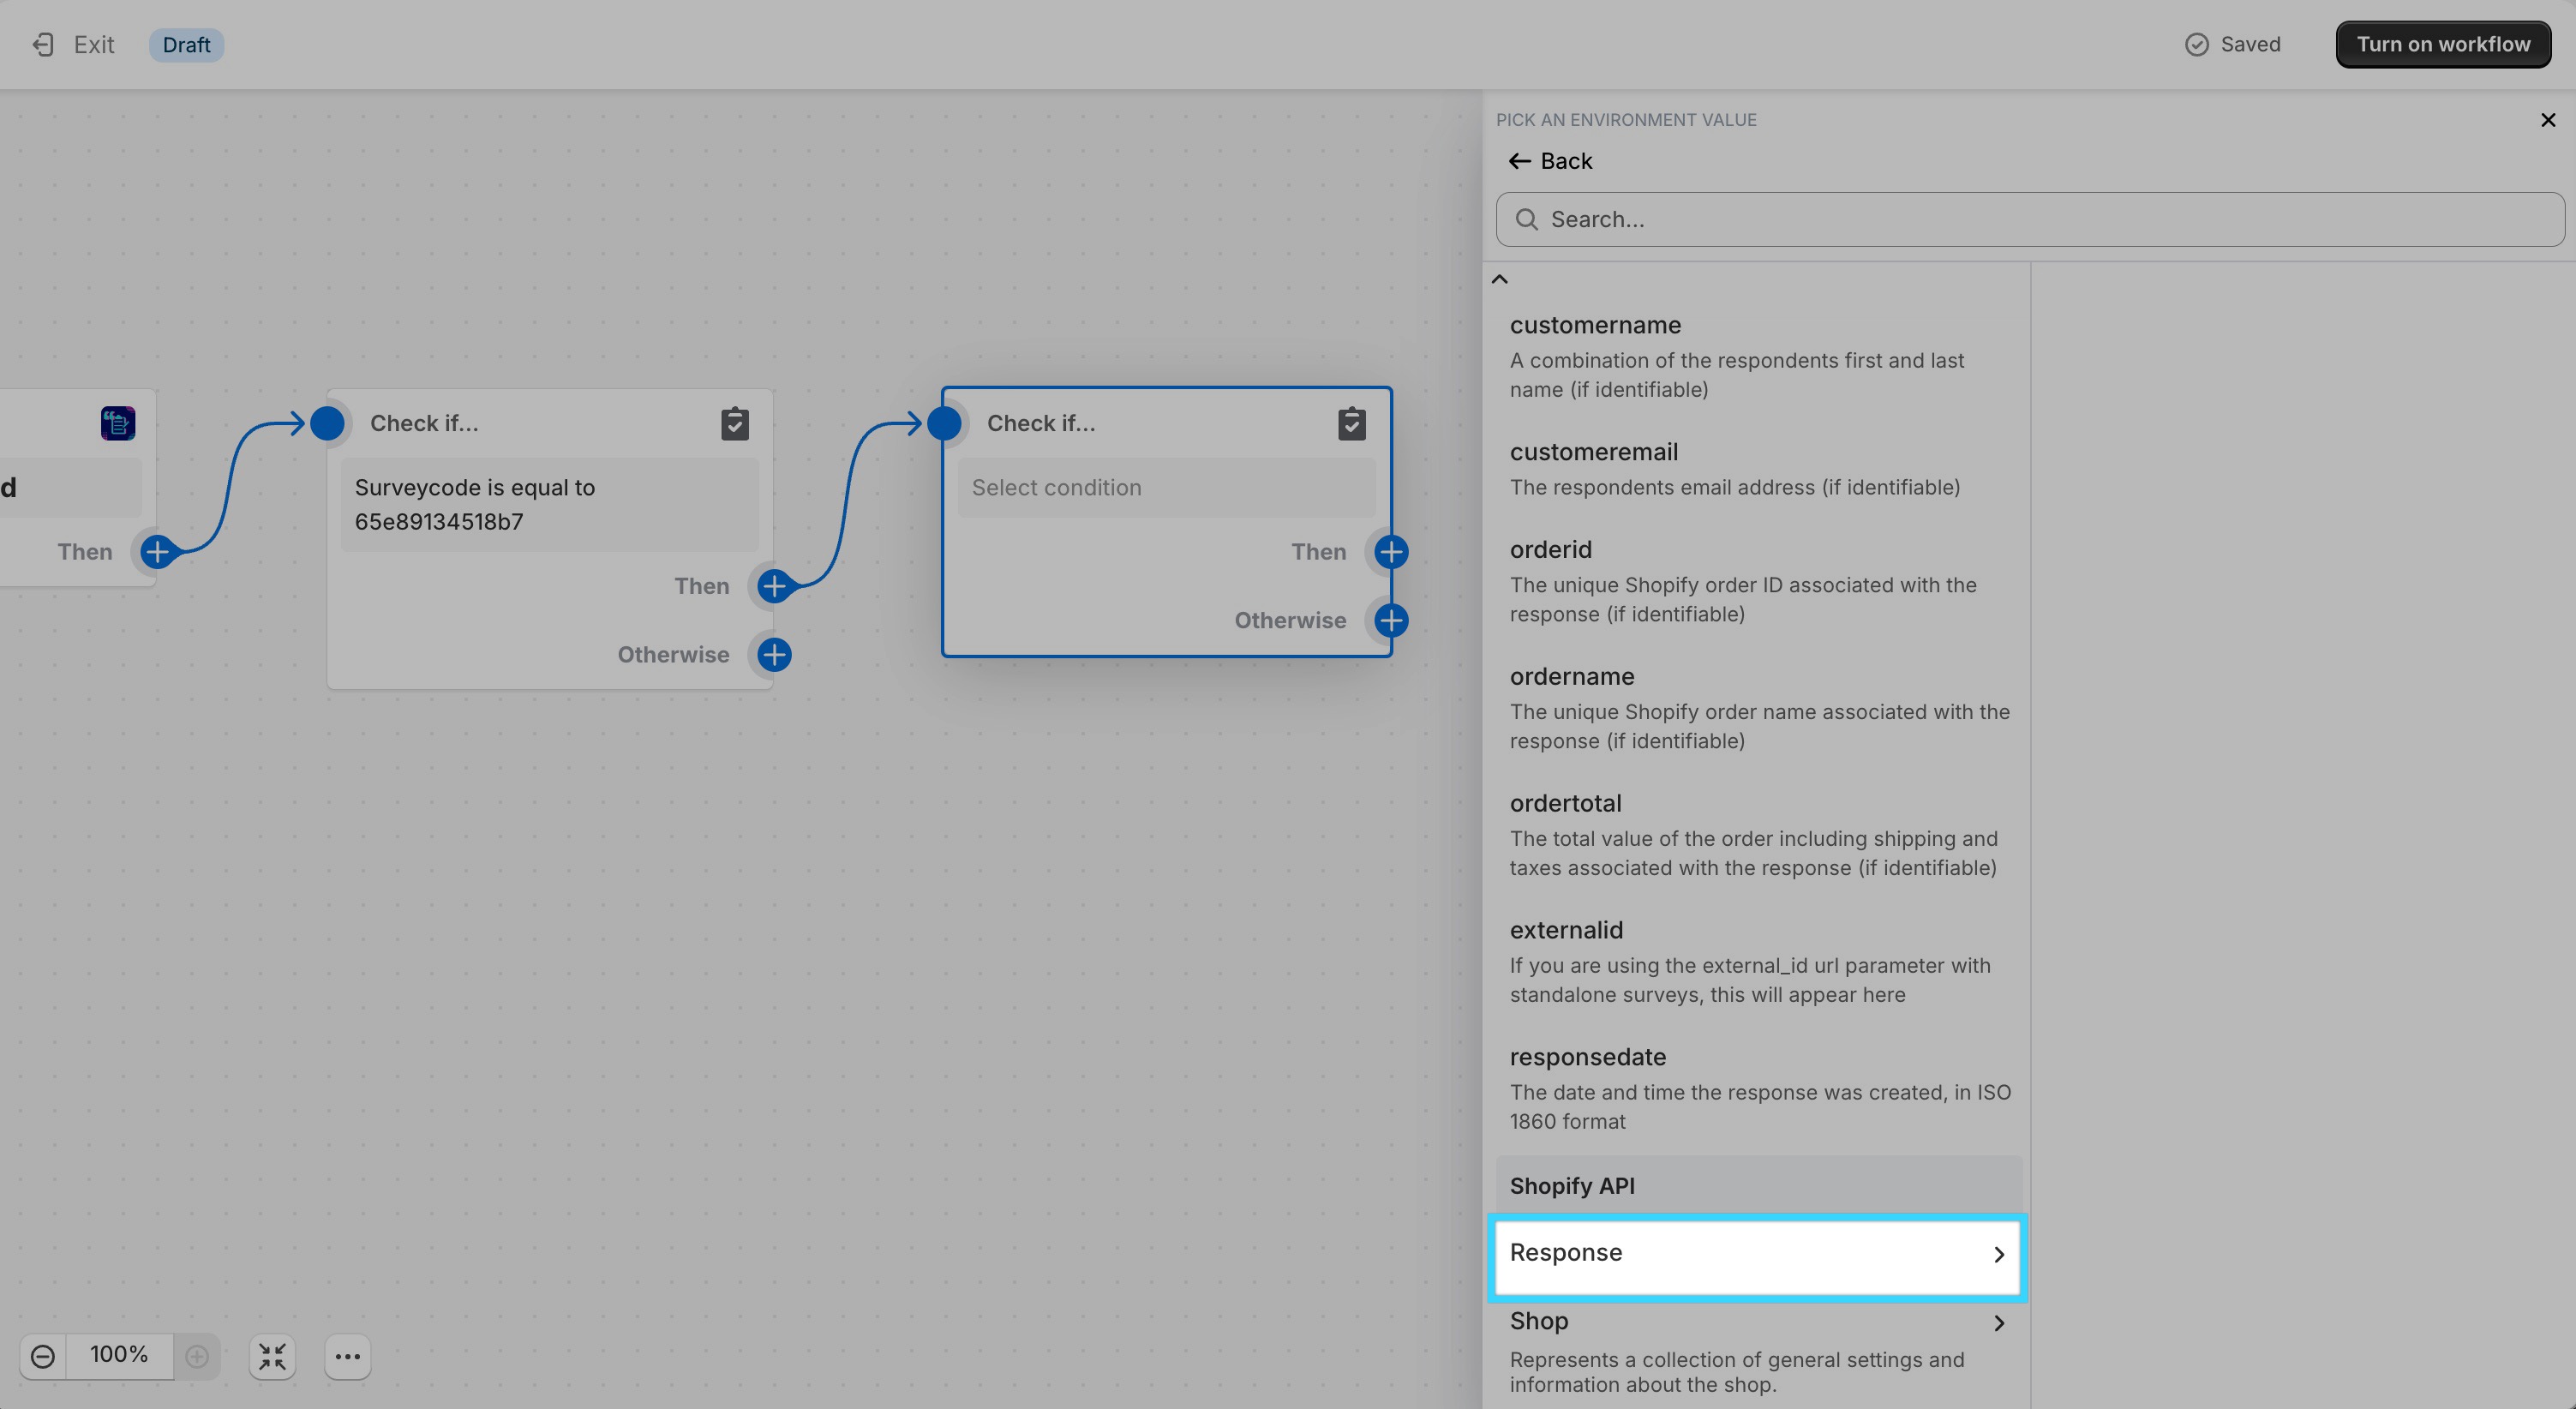Click the Select condition field
Screen dimensions: 2576x1409
pyautogui.click(x=1166, y=488)
